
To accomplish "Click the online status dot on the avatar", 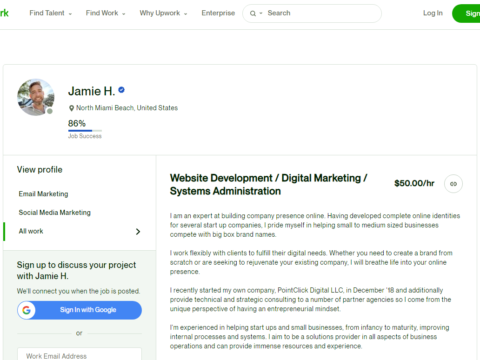I will [x=50, y=111].
